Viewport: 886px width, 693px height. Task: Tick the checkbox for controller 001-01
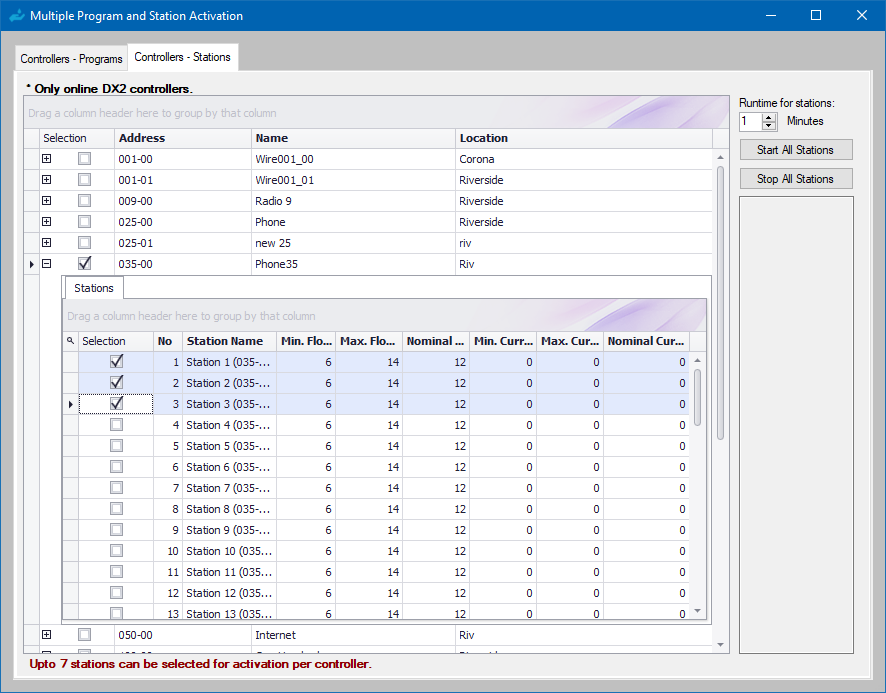[84, 180]
